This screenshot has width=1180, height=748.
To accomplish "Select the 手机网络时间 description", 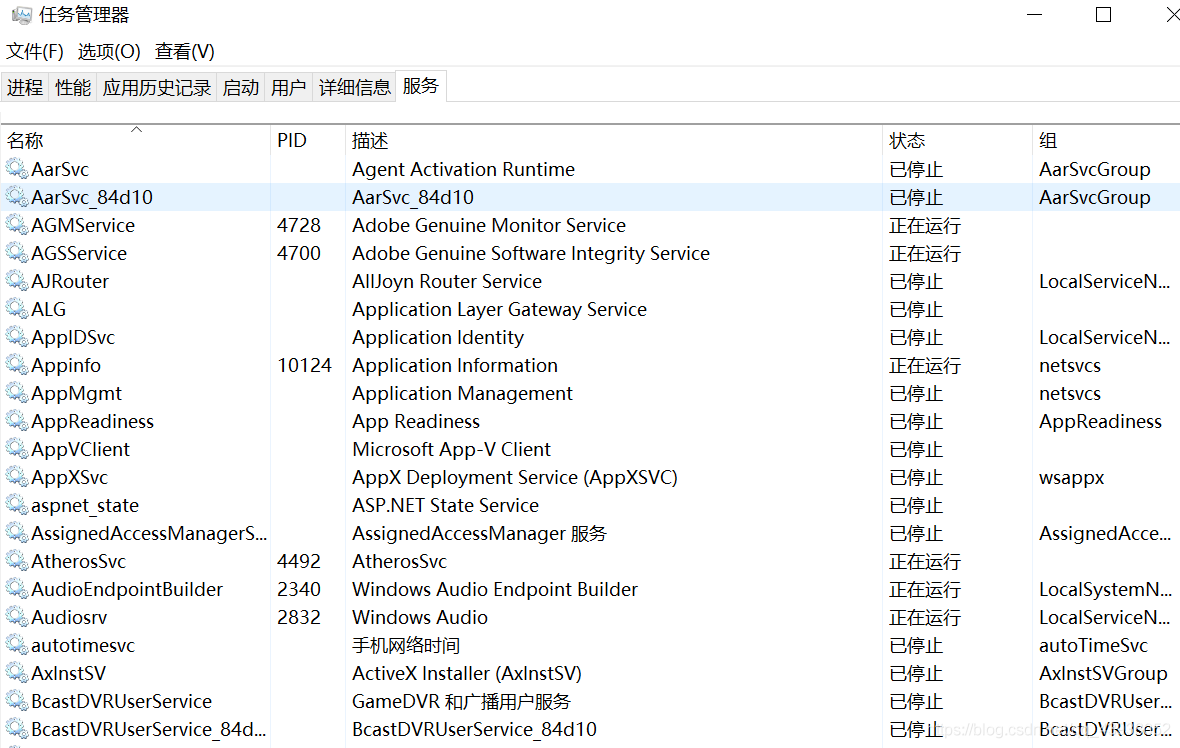I will [x=406, y=645].
